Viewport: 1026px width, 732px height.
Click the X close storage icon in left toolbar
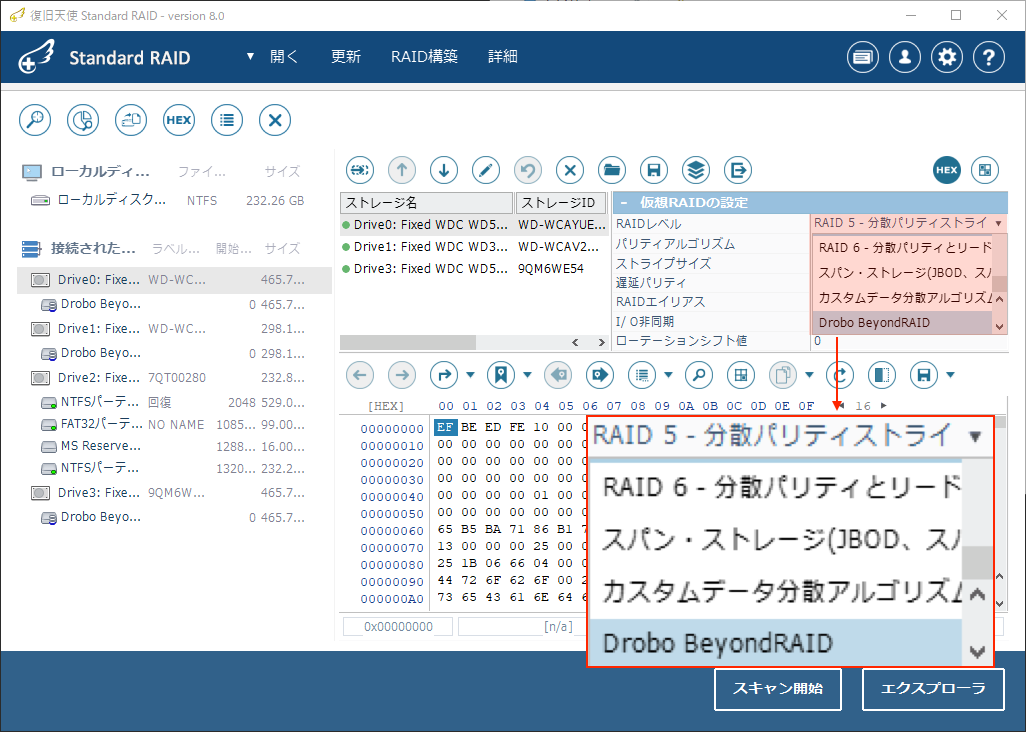coord(275,120)
